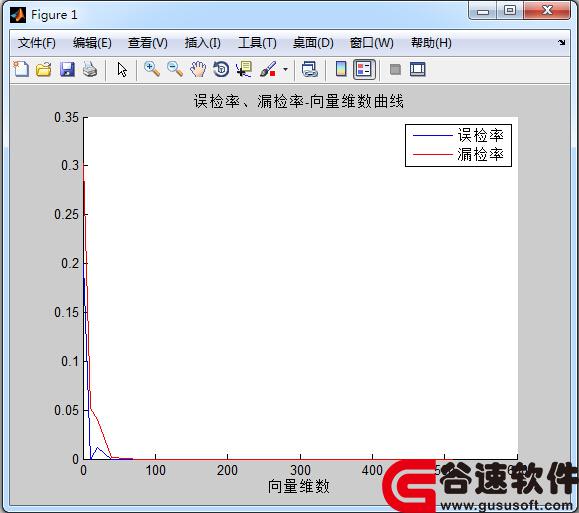Open the 文件(F) menu

[x=37, y=43]
